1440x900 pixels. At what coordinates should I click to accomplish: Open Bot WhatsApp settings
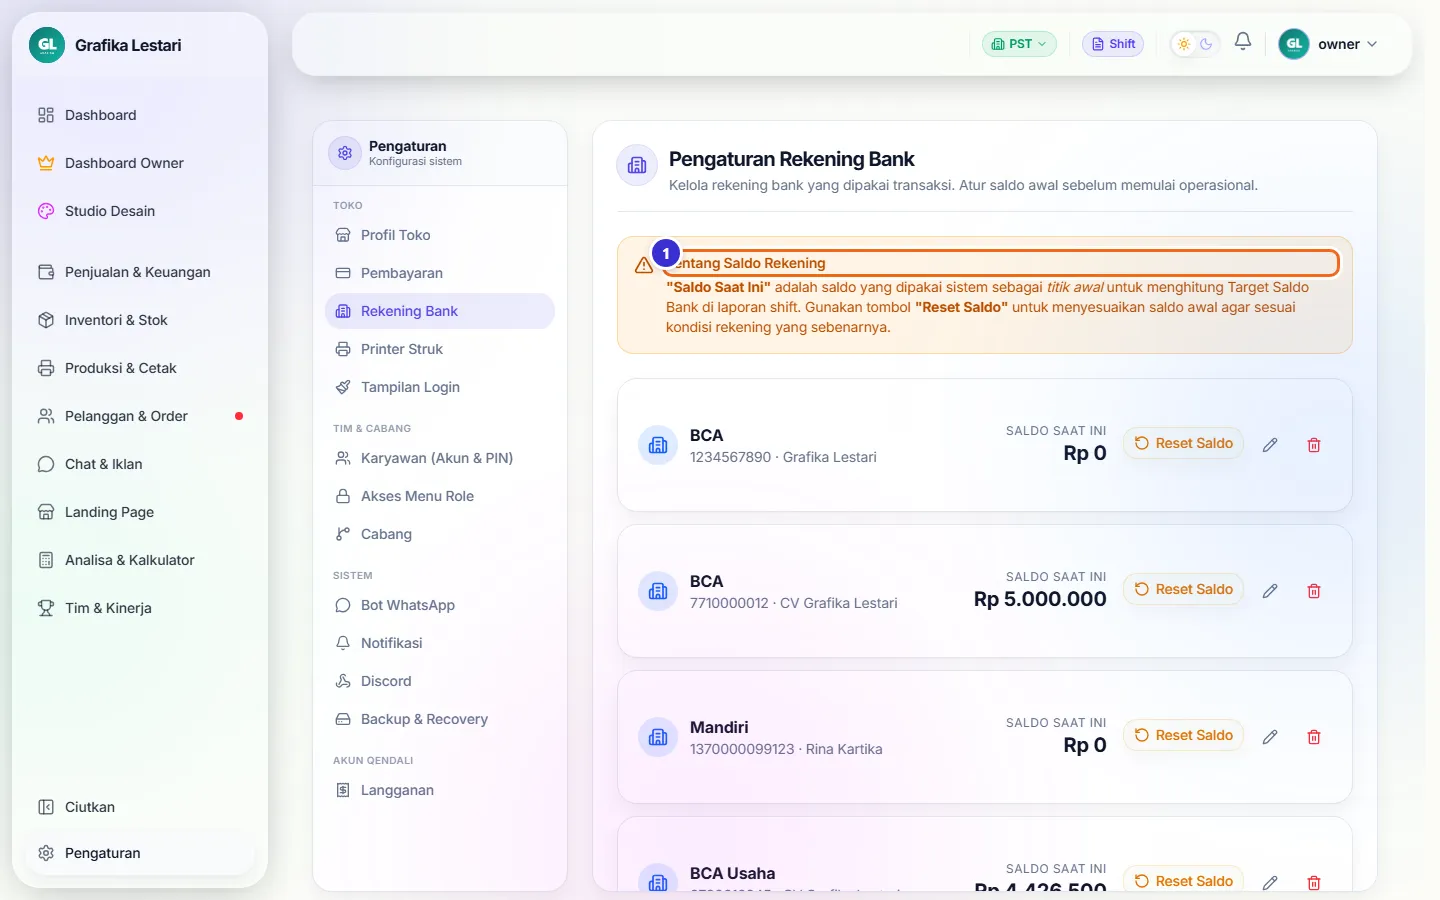(440, 605)
